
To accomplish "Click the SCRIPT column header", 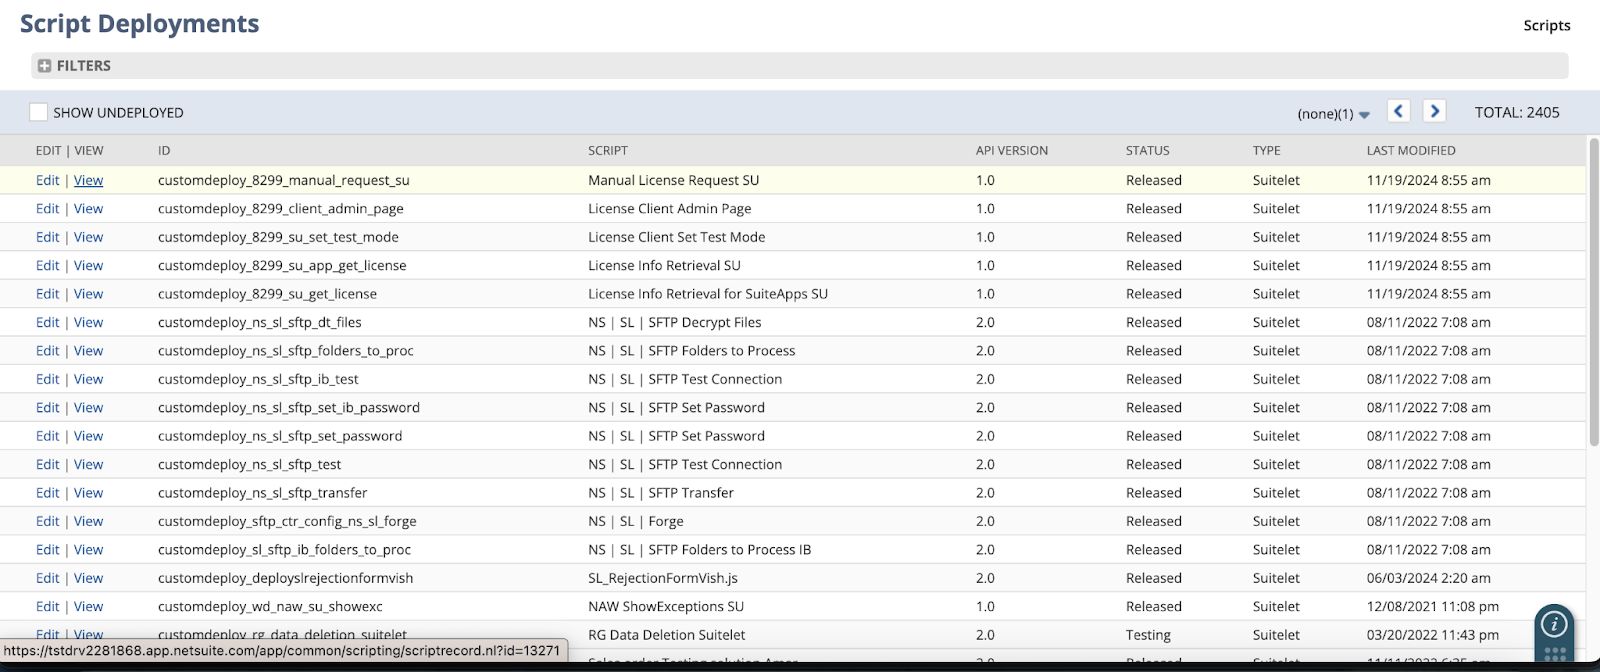I will 608,151.
